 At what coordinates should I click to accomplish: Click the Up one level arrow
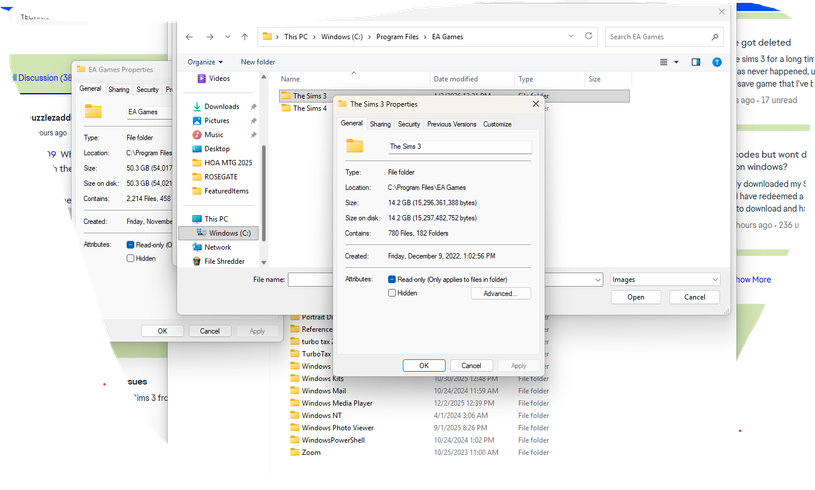pyautogui.click(x=245, y=37)
